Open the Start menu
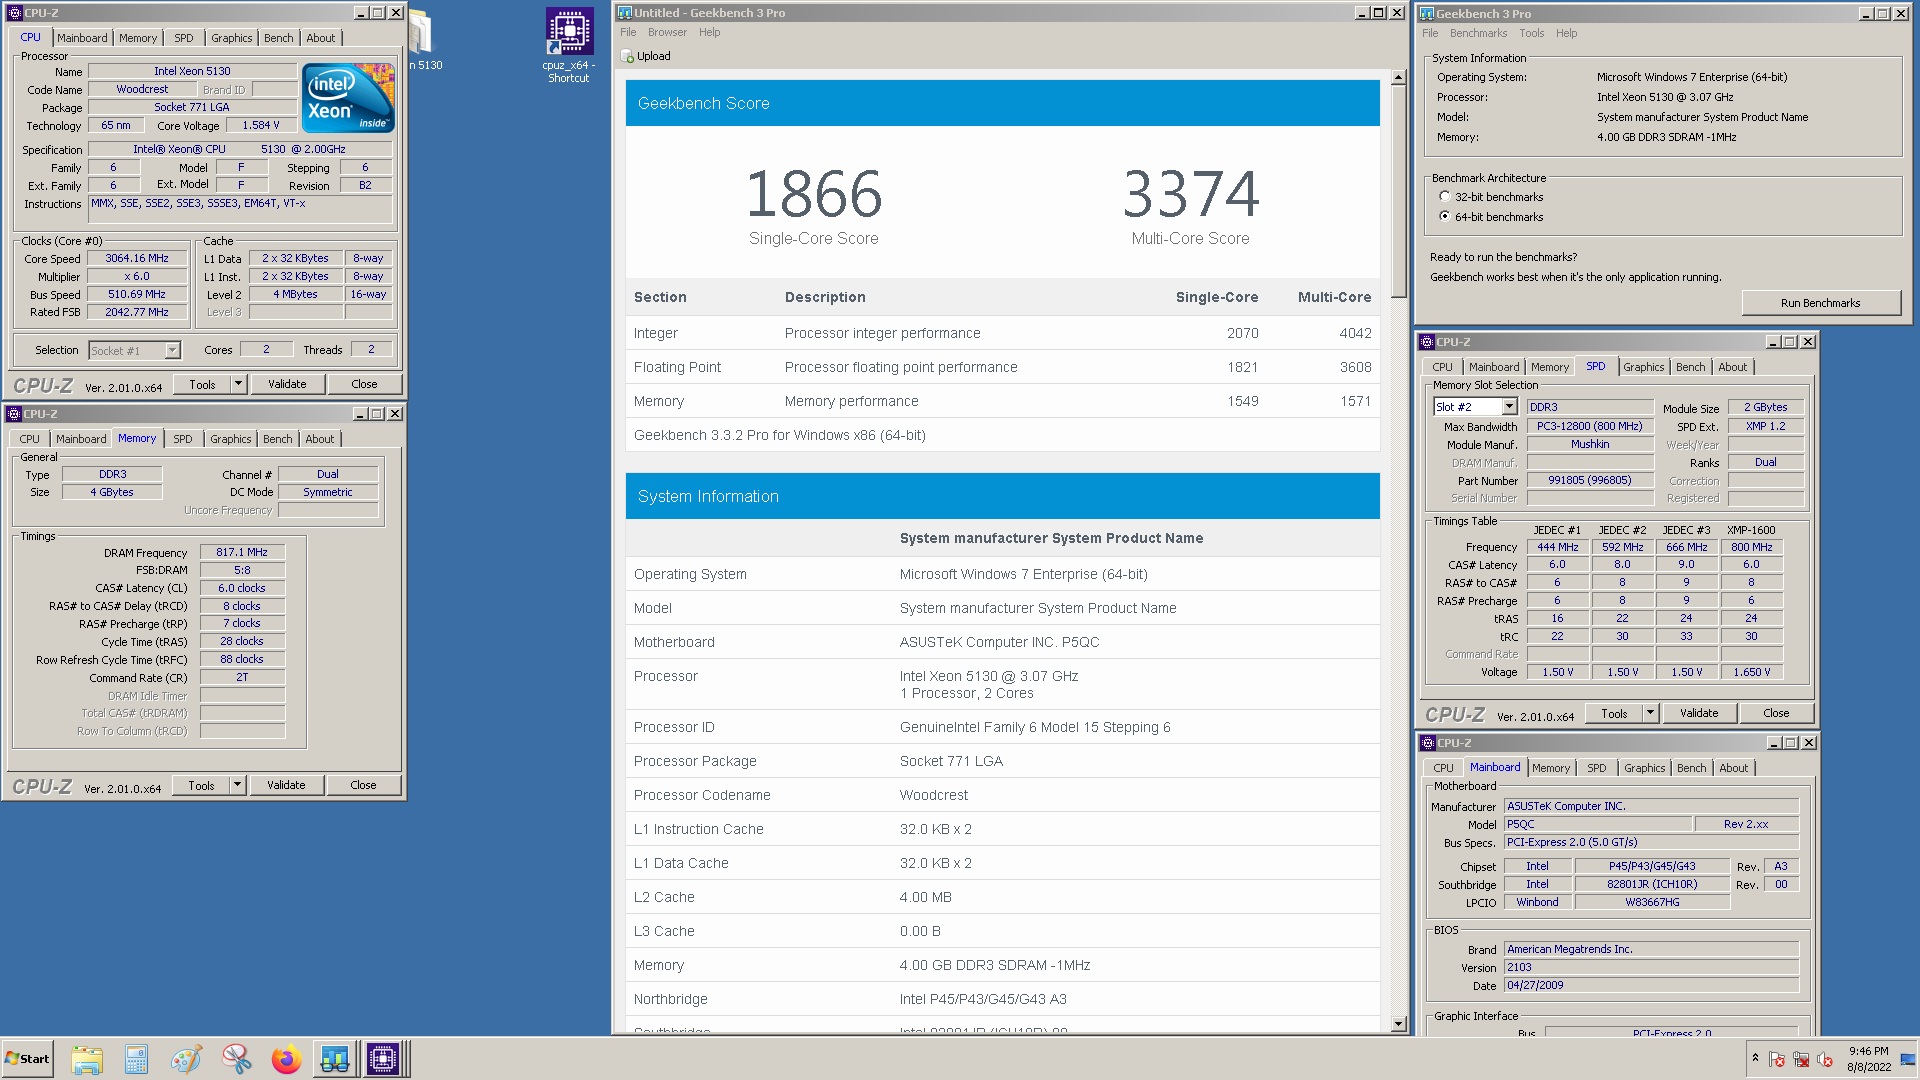This screenshot has width=1920, height=1080. point(28,1059)
